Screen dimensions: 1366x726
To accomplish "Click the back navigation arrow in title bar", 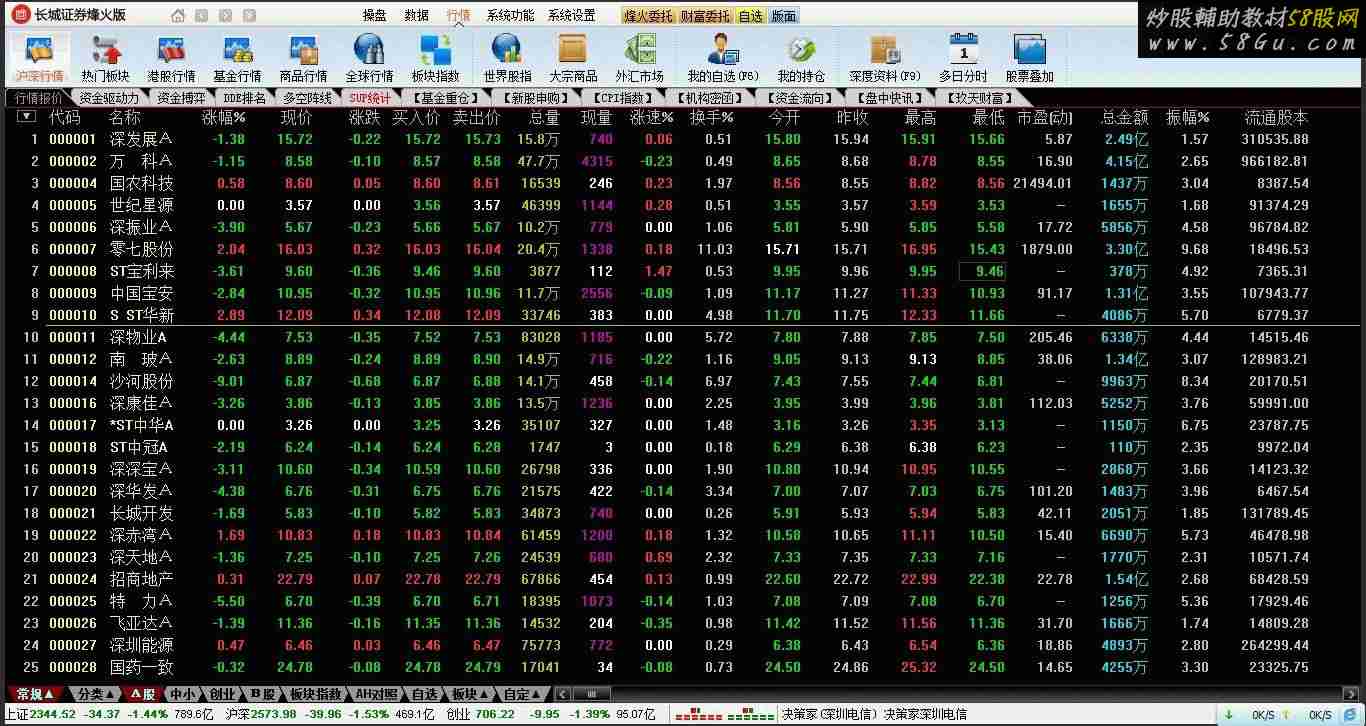I will 201,15.
